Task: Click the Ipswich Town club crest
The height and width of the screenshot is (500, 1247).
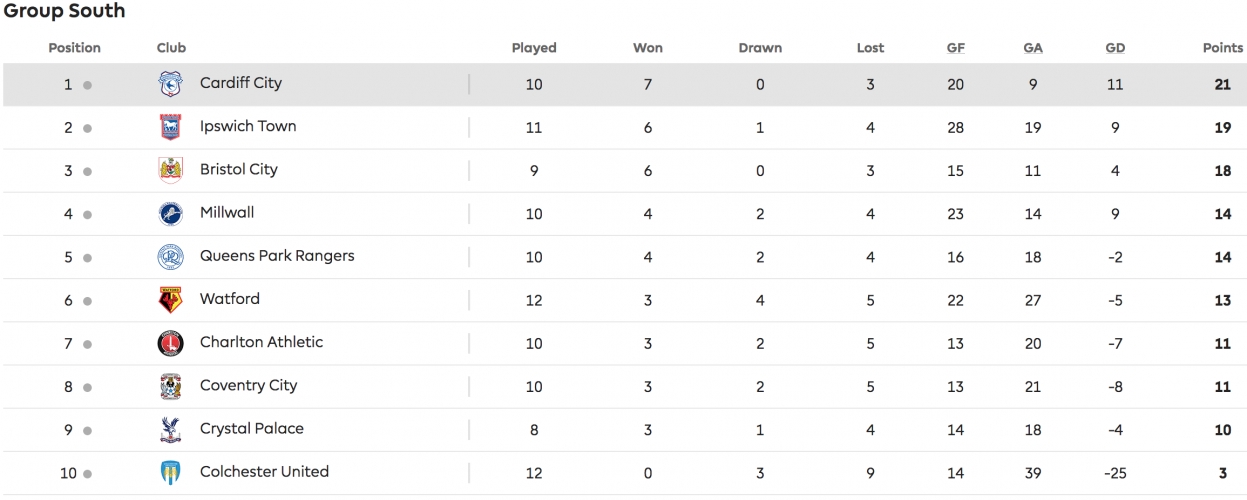Action: 171,128
